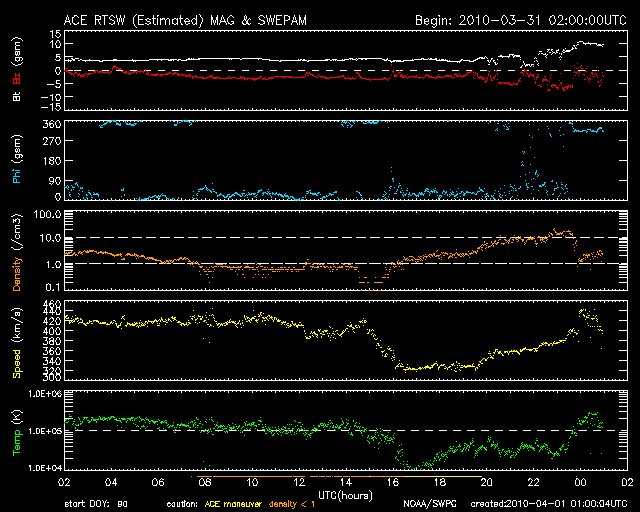This screenshot has height=512, width=640.
Task: Click the yellow ACE maneuver legend text
Action: click(x=233, y=504)
